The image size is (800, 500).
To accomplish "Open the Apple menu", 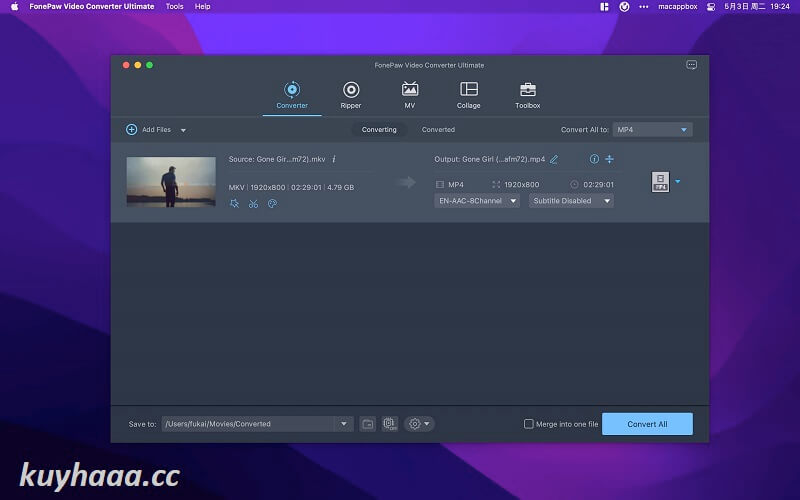I will (14, 7).
